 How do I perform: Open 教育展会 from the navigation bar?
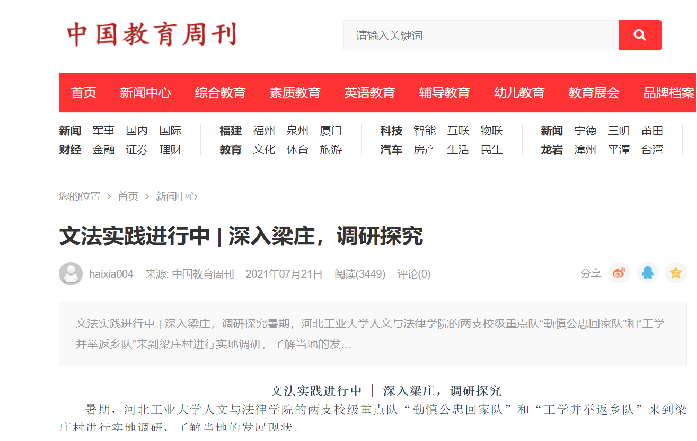[x=594, y=93]
